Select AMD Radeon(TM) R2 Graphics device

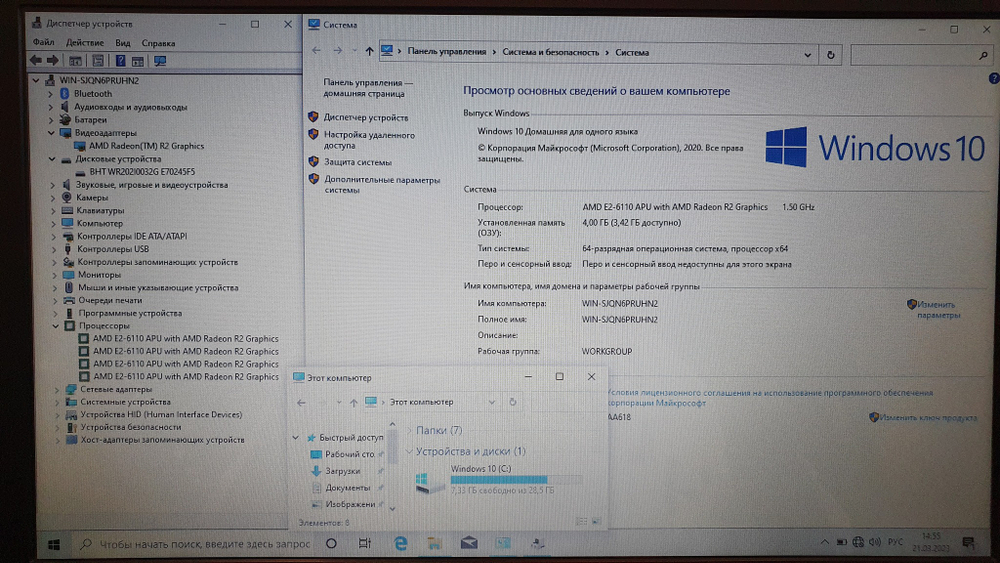tap(146, 146)
